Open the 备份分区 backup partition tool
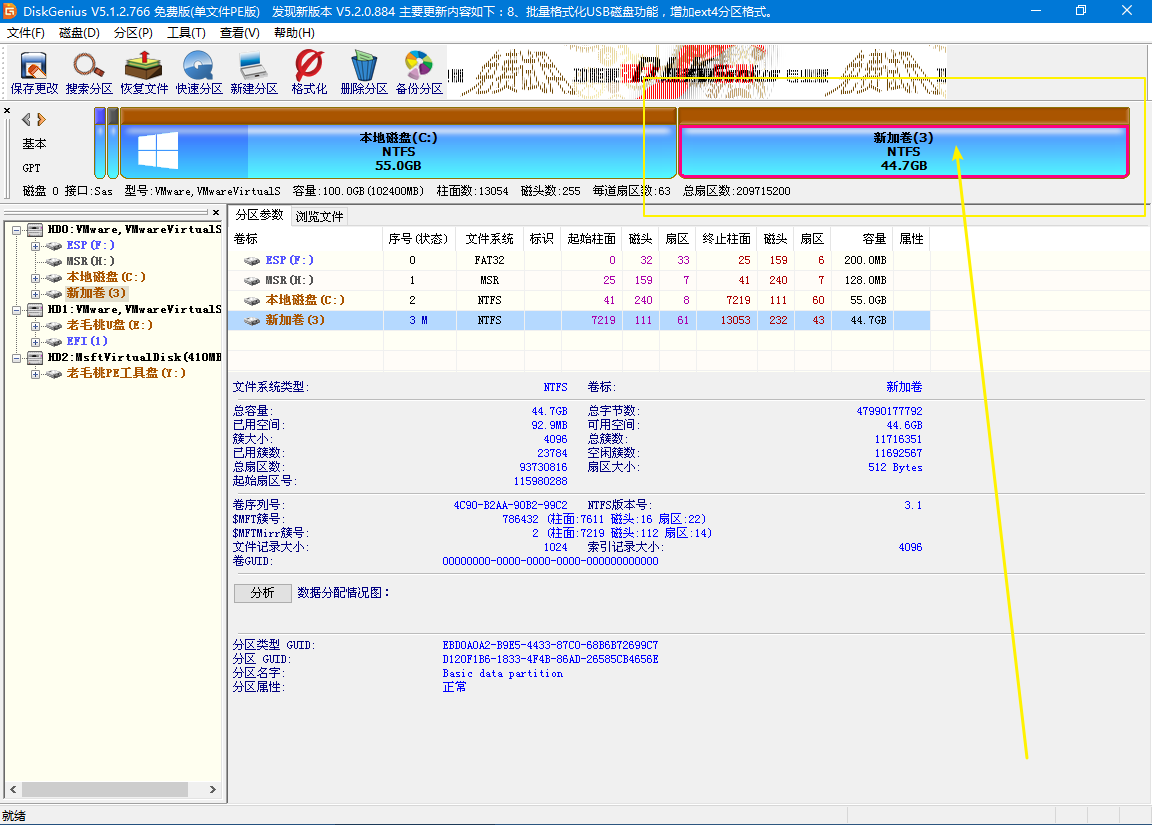1152x825 pixels. click(419, 73)
